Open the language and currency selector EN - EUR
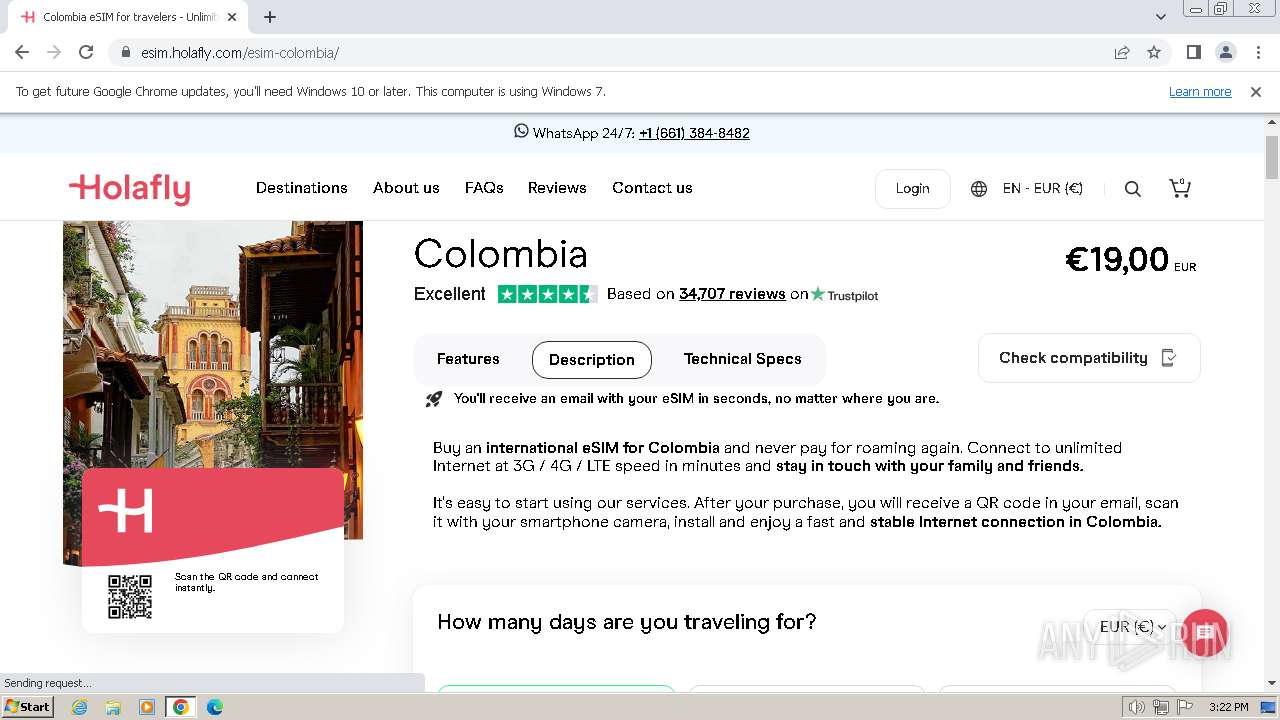 coord(1043,188)
